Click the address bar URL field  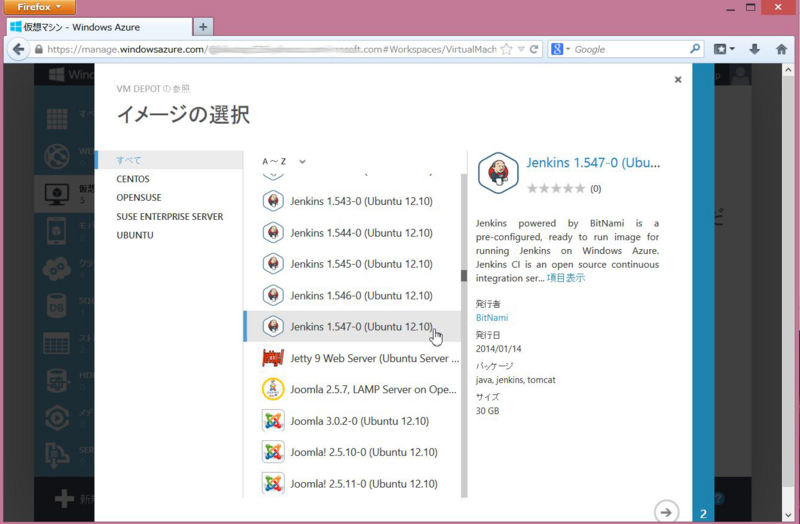pyautogui.click(x=271, y=49)
